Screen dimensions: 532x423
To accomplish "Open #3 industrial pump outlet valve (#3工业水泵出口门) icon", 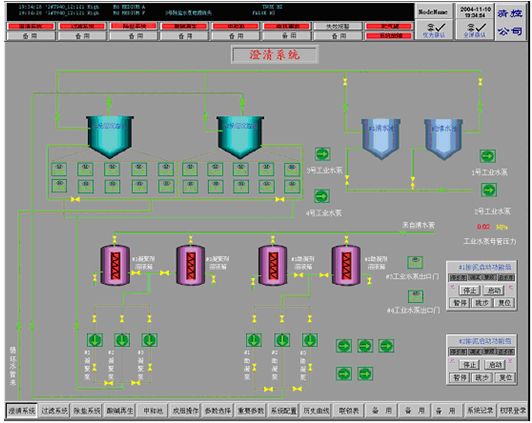I will pyautogui.click(x=415, y=263).
